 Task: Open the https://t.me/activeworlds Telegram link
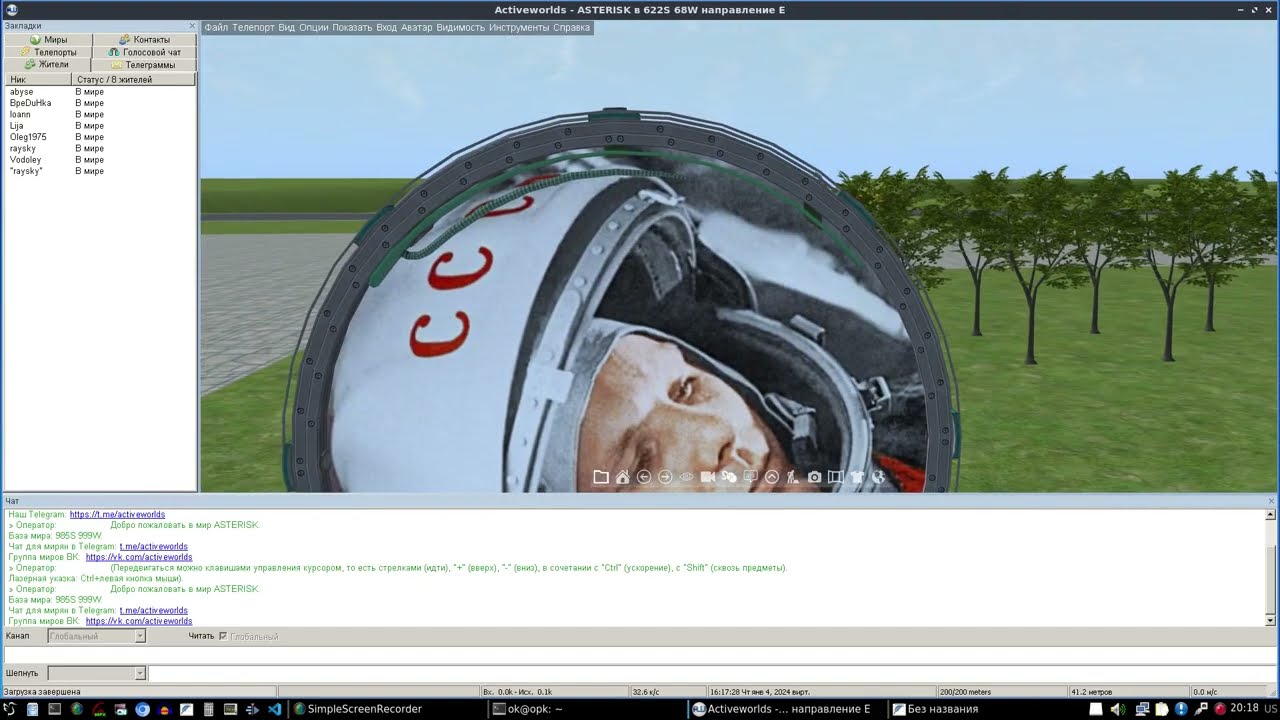pos(117,515)
